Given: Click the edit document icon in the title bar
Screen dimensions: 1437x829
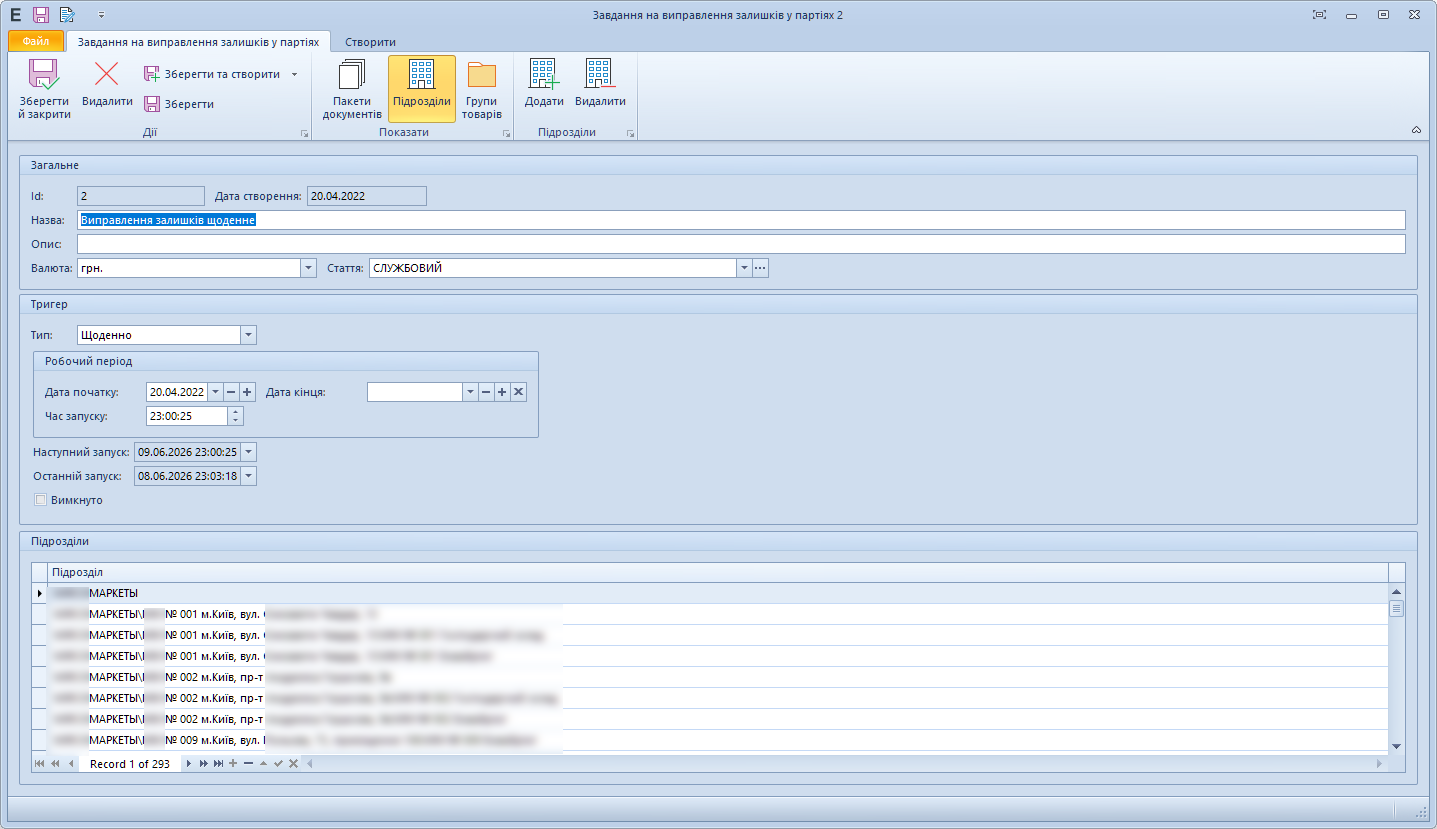Looking at the screenshot, I should [67, 15].
